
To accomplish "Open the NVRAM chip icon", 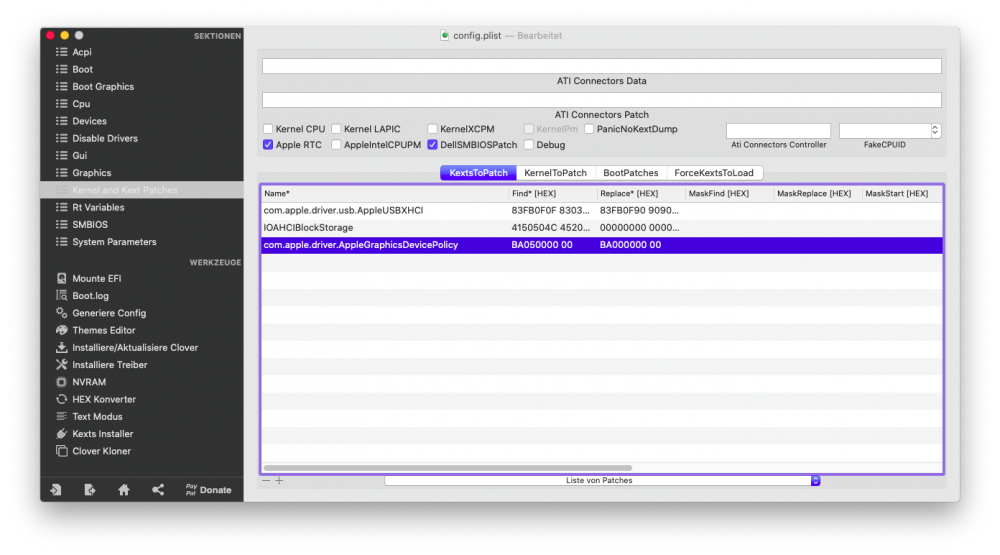I will [62, 382].
